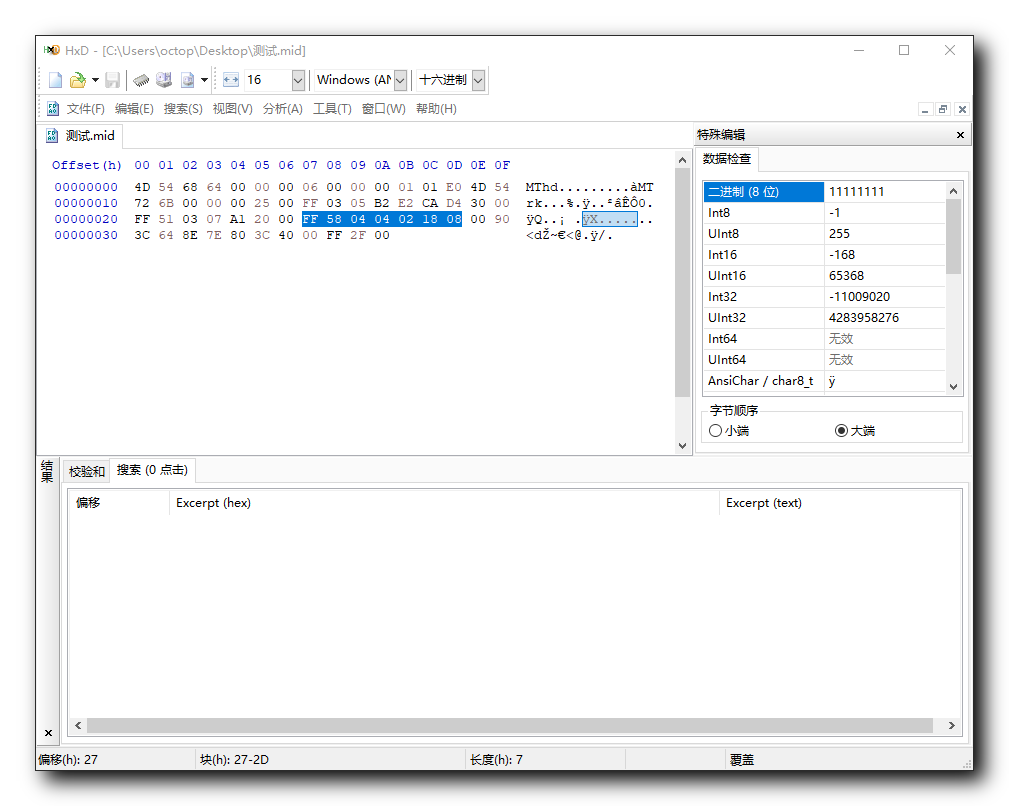Open RAM editor via memory chip icon
The image size is (1009, 806).
coord(141,80)
